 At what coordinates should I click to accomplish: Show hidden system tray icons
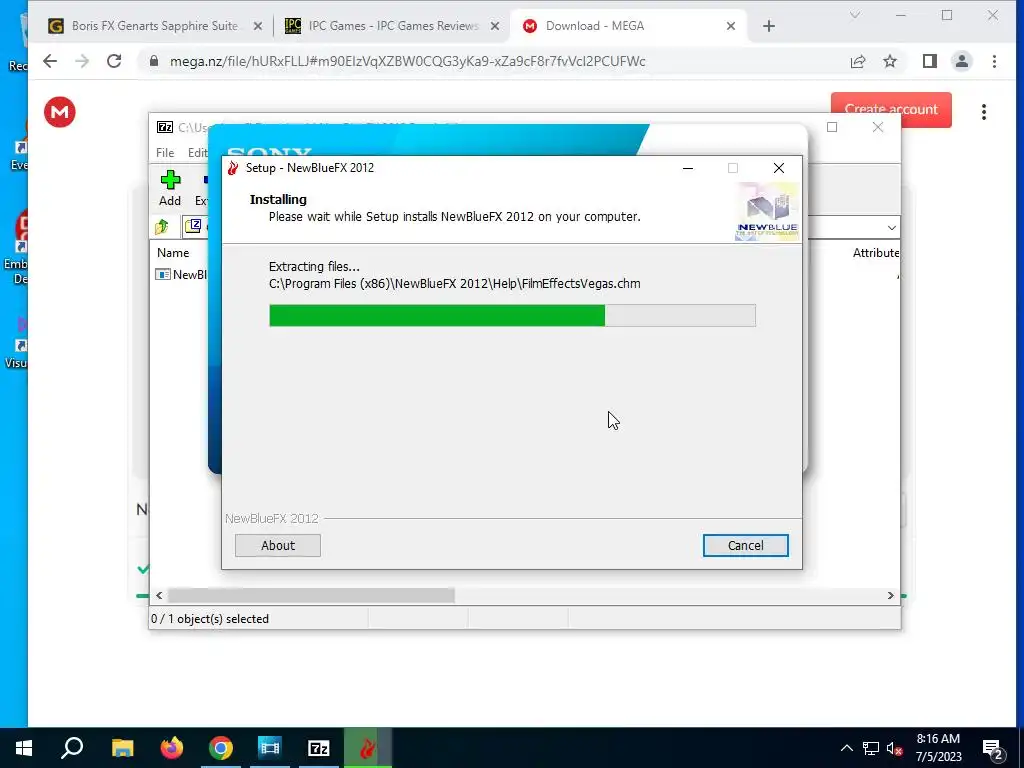(846, 748)
